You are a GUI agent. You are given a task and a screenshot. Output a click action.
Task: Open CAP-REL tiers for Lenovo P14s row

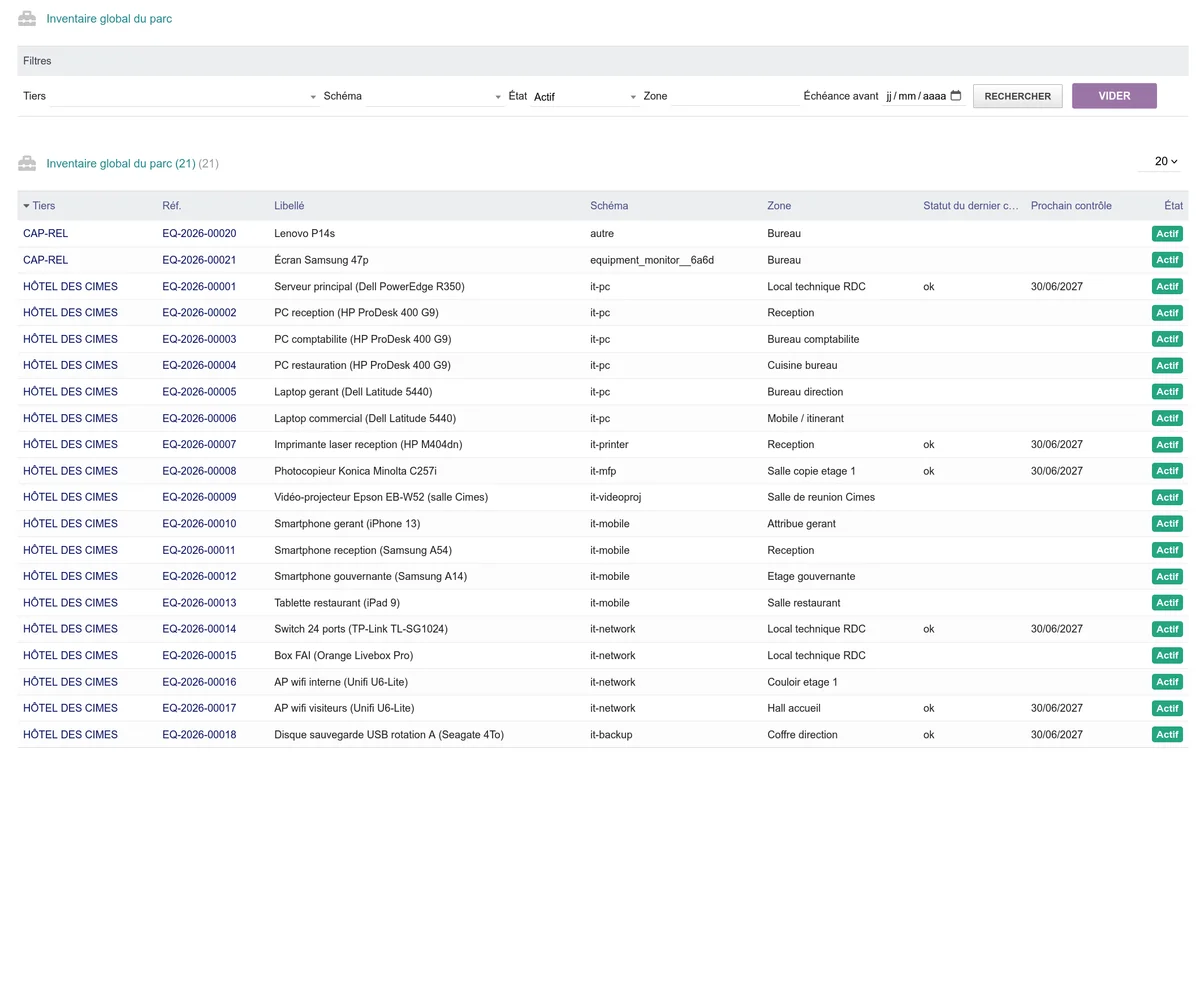click(45, 233)
